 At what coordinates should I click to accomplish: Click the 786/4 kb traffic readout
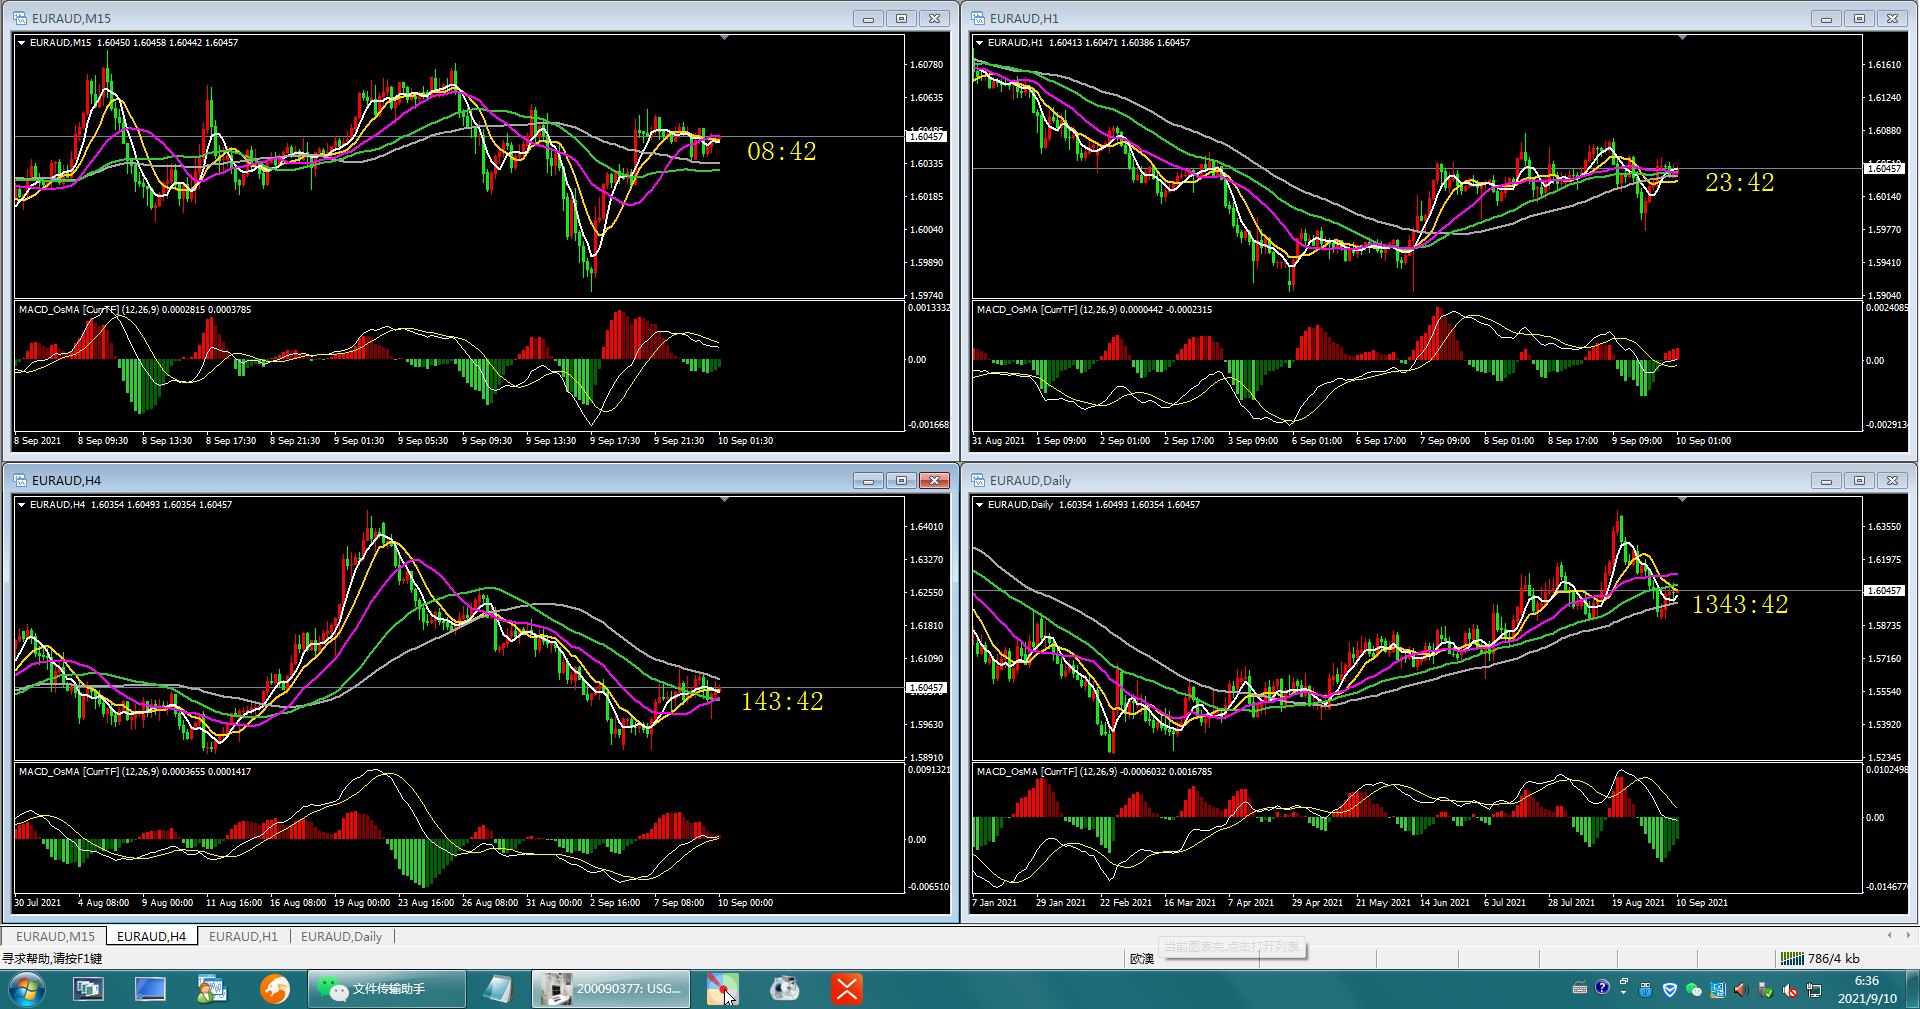tap(1833, 958)
